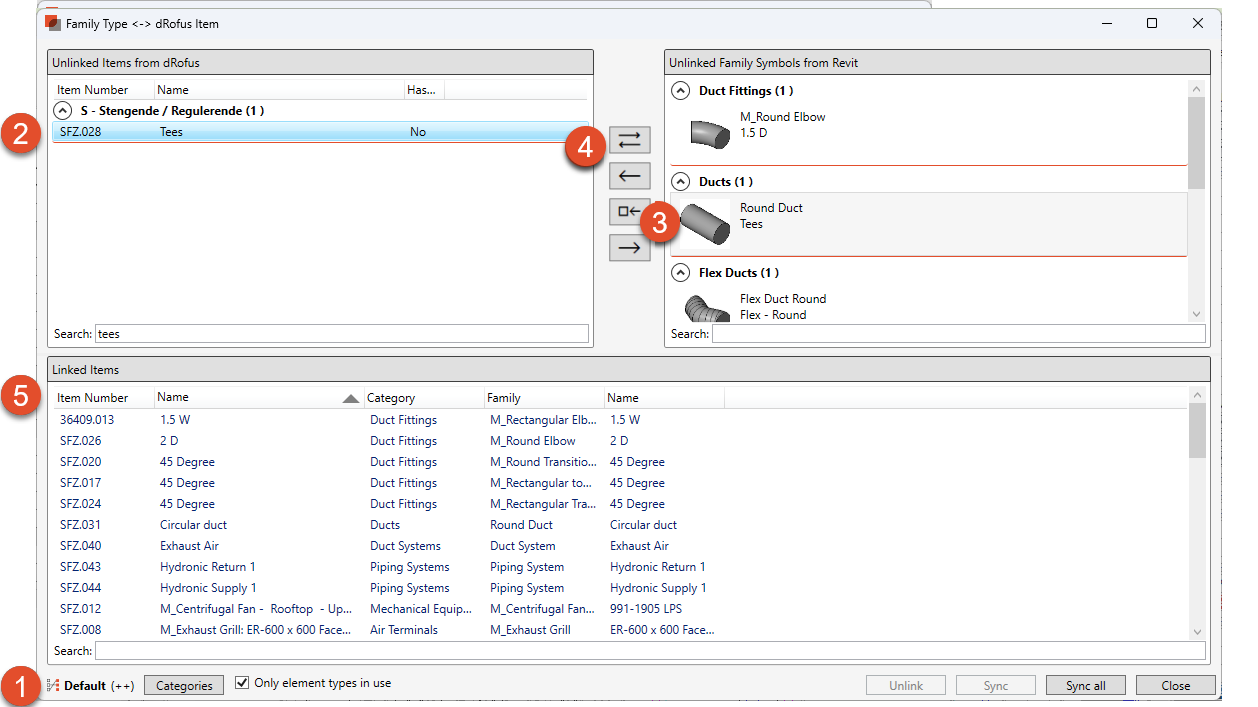Click the Linked Items search field
Screen dimensions: 1258x707
(650, 652)
